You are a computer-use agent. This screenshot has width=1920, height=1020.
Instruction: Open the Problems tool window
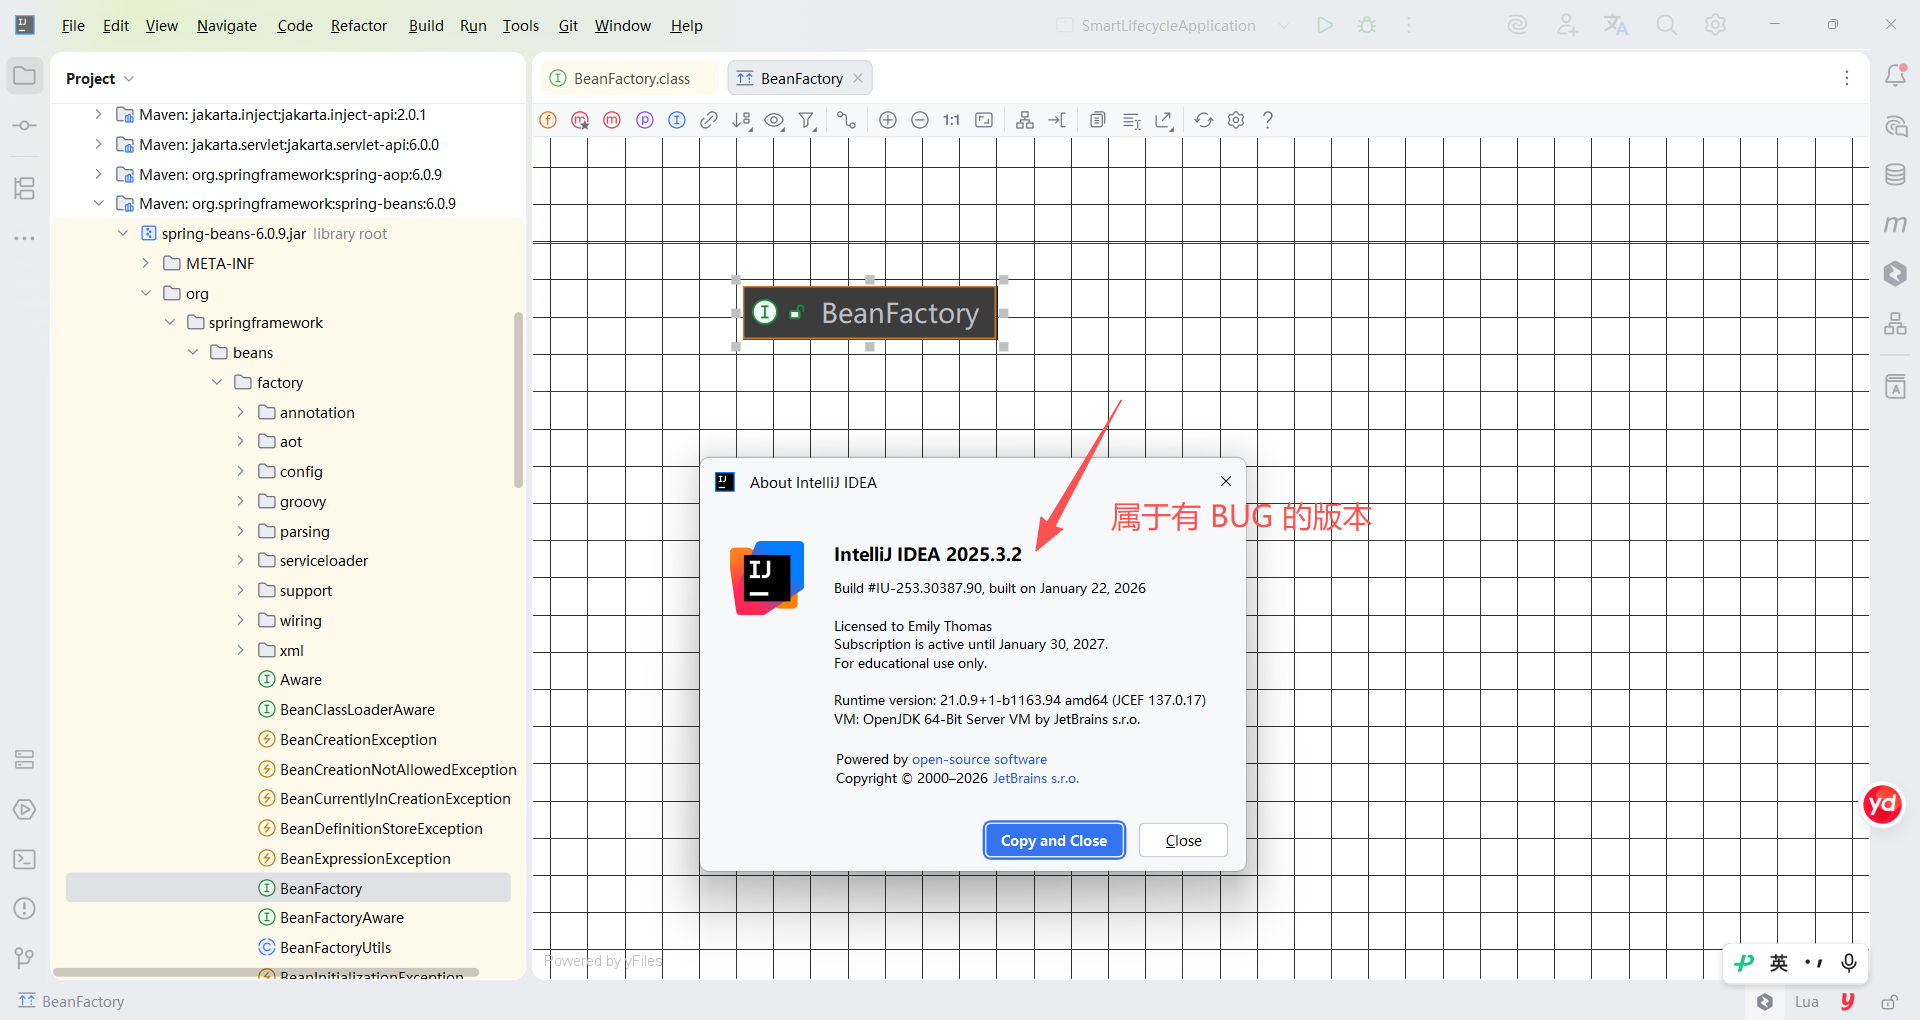coord(25,908)
